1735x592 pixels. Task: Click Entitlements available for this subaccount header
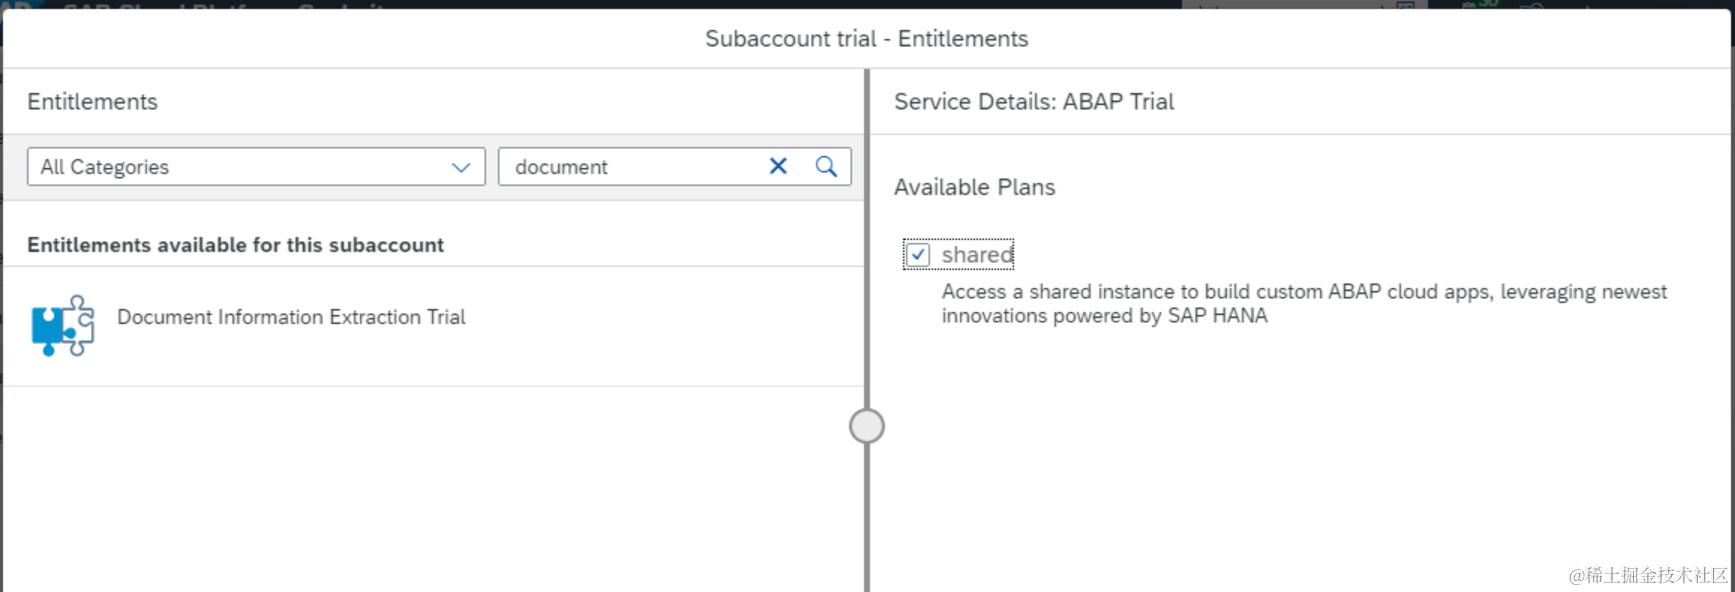click(x=235, y=245)
